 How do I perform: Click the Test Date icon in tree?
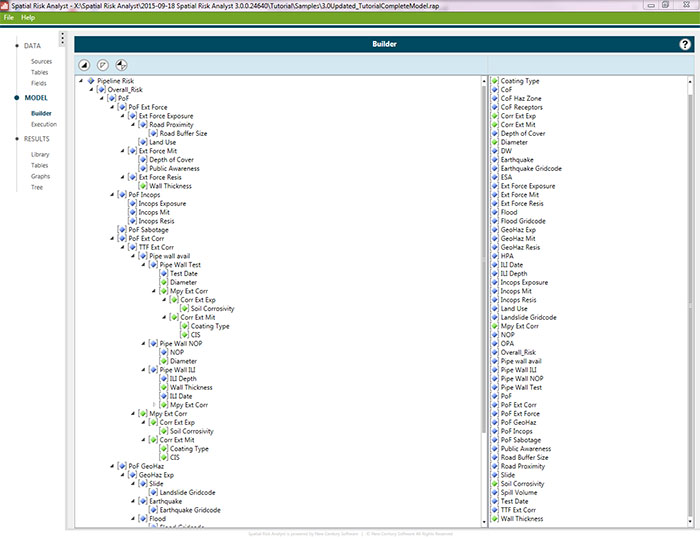pyautogui.click(x=164, y=273)
